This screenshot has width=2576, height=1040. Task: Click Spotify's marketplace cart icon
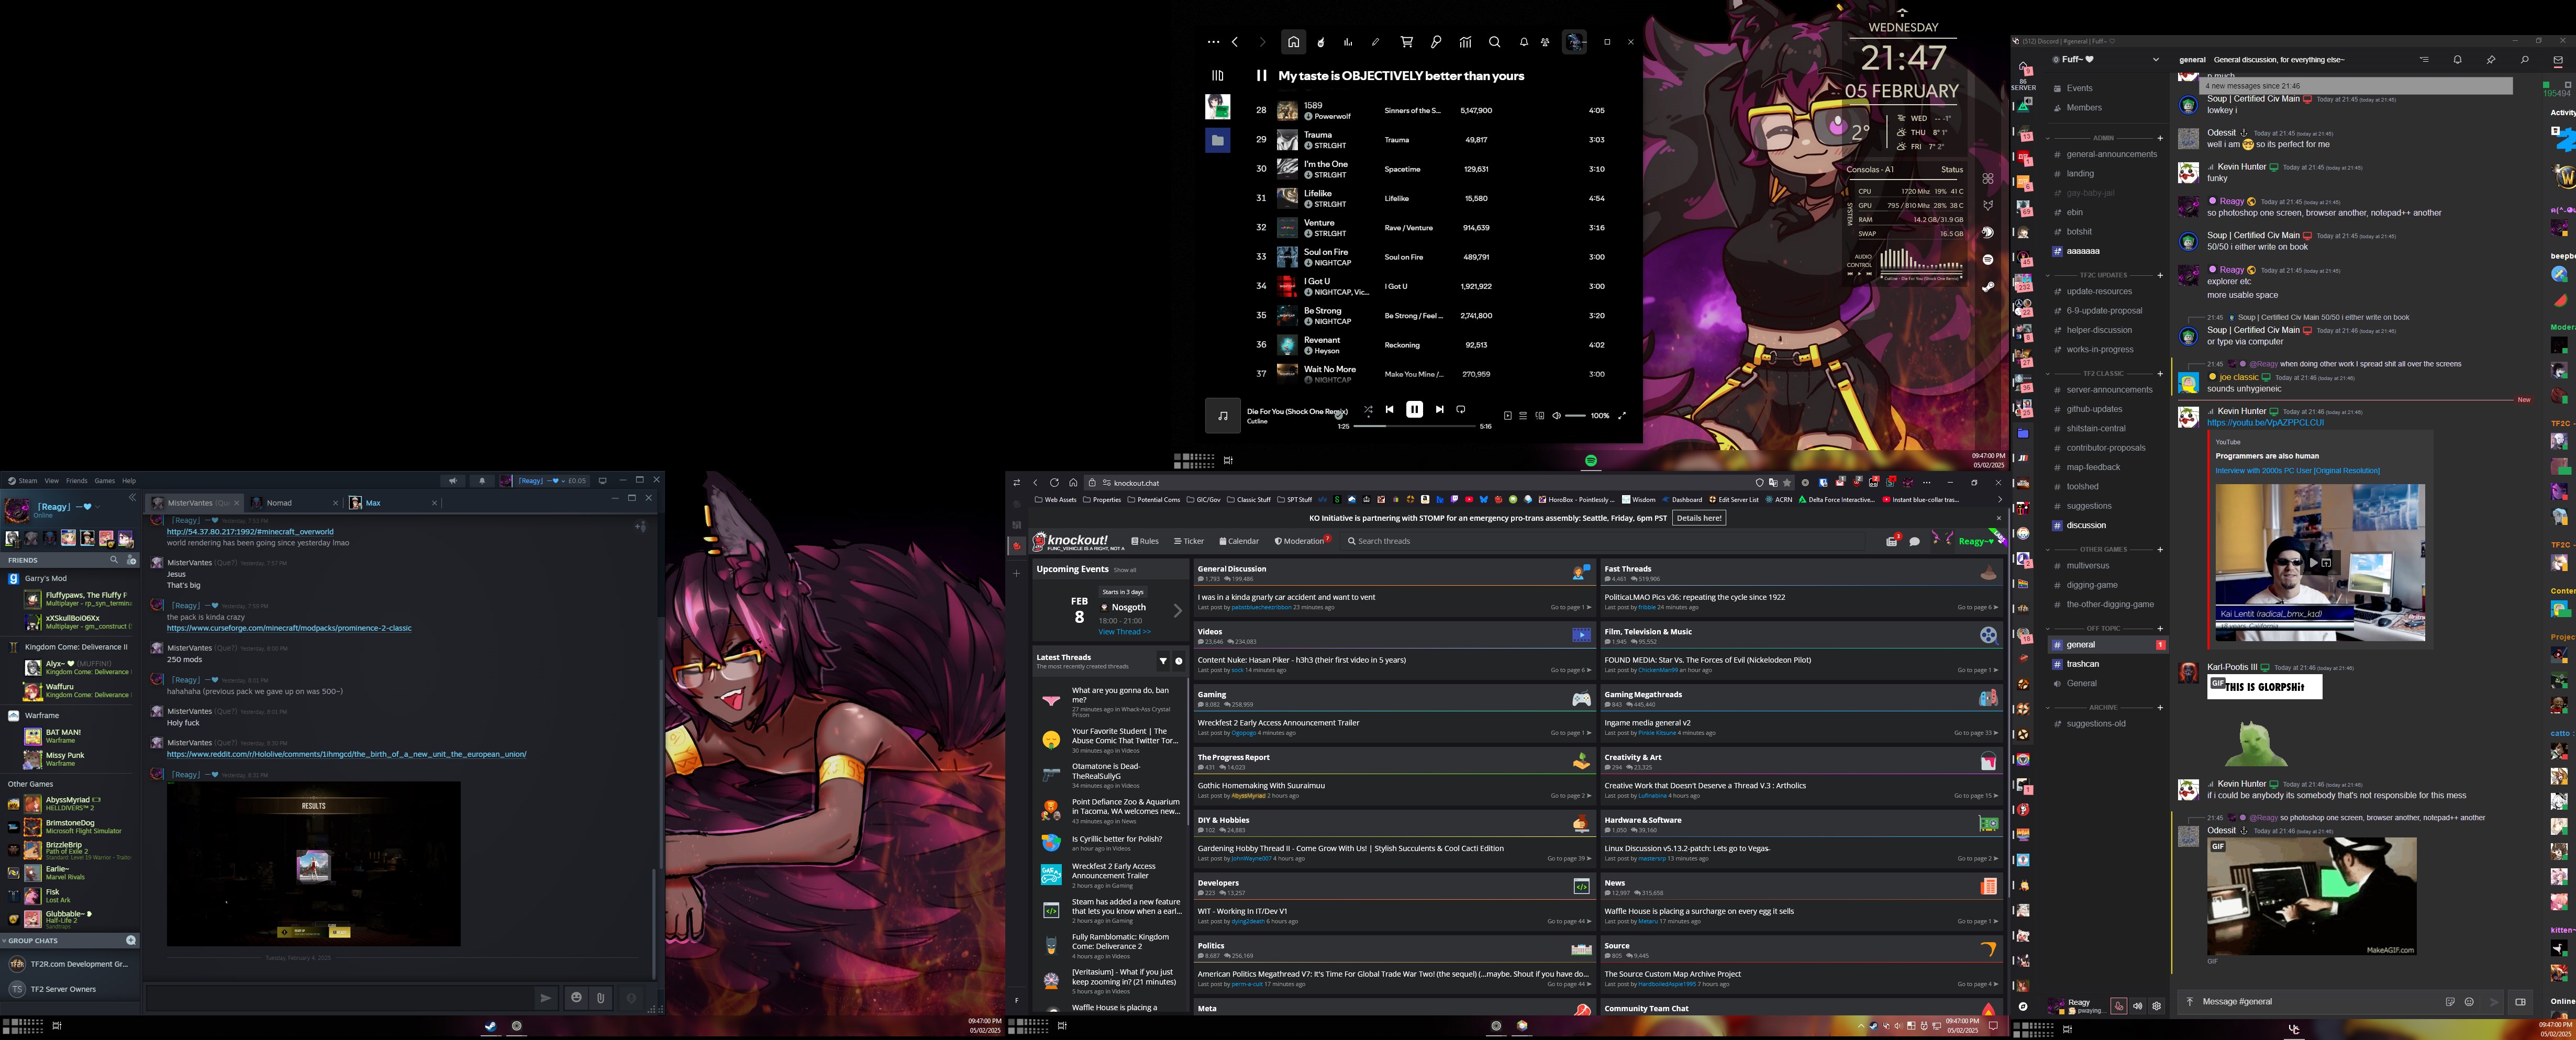1406,42
